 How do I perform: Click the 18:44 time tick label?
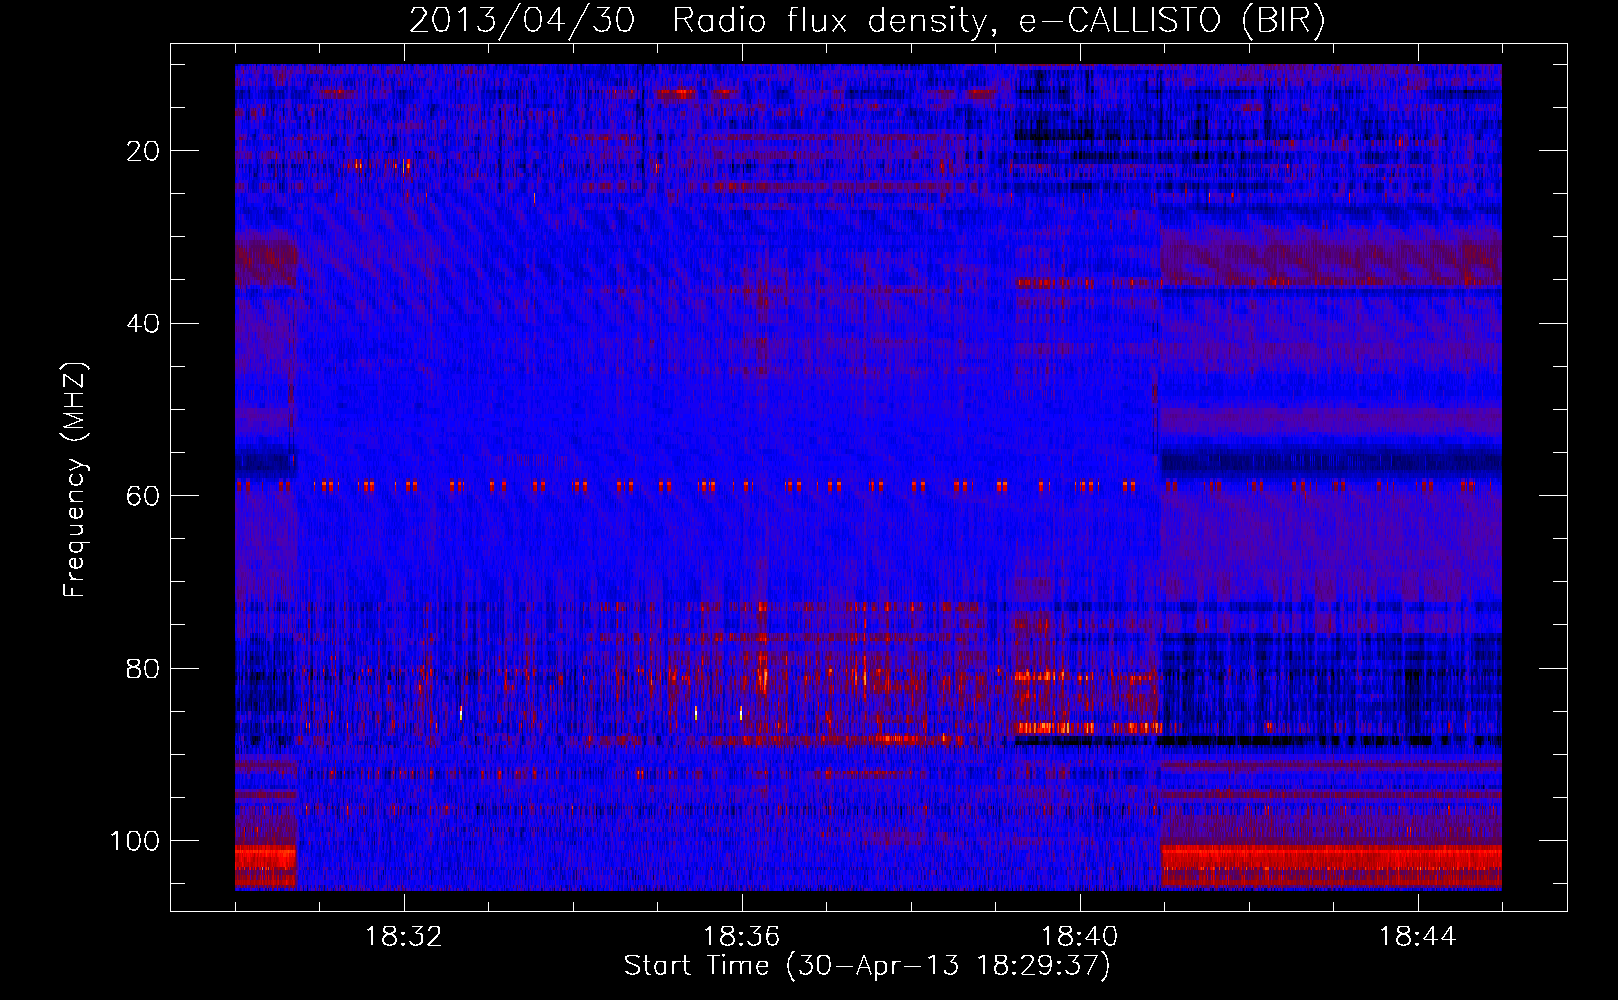[1417, 937]
